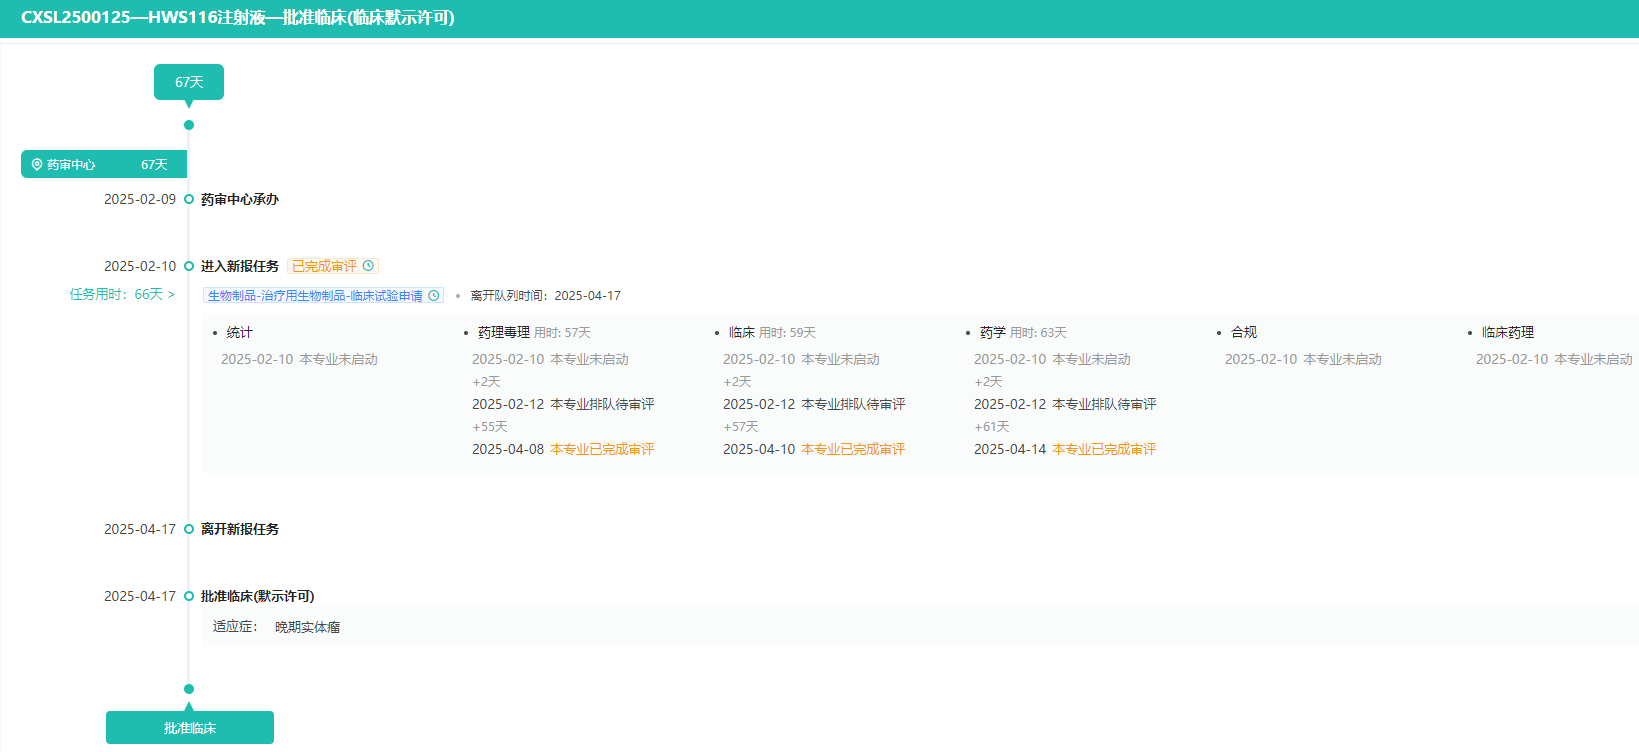Click the top starting dot of timeline

(x=189, y=125)
